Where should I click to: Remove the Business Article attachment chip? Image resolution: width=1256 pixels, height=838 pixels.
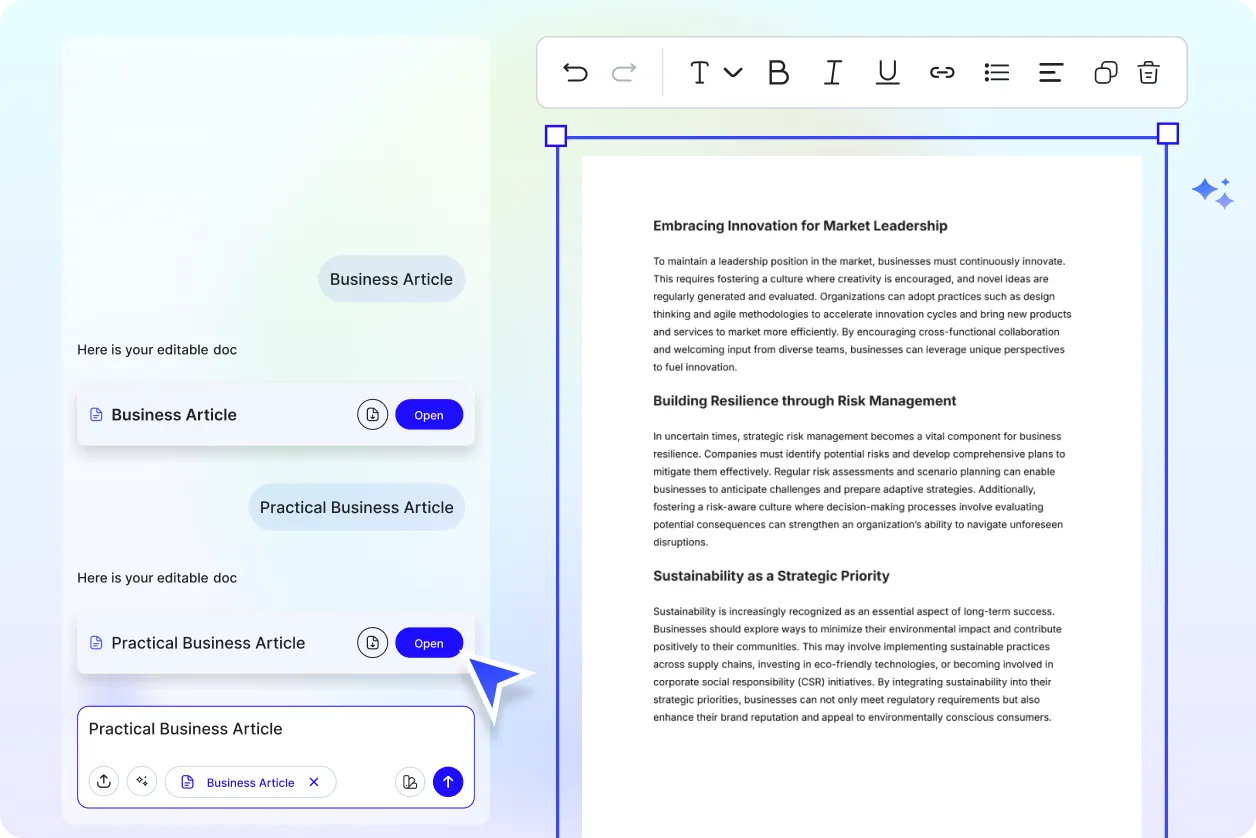point(314,782)
